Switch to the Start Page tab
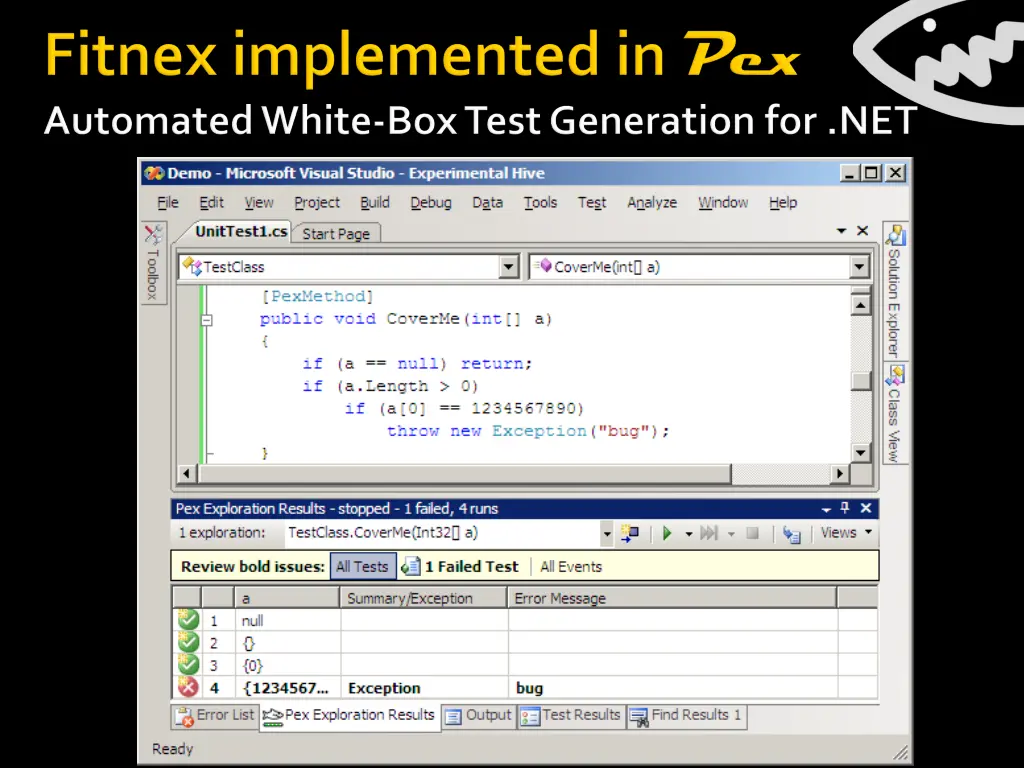This screenshot has width=1024, height=768. tap(336, 234)
